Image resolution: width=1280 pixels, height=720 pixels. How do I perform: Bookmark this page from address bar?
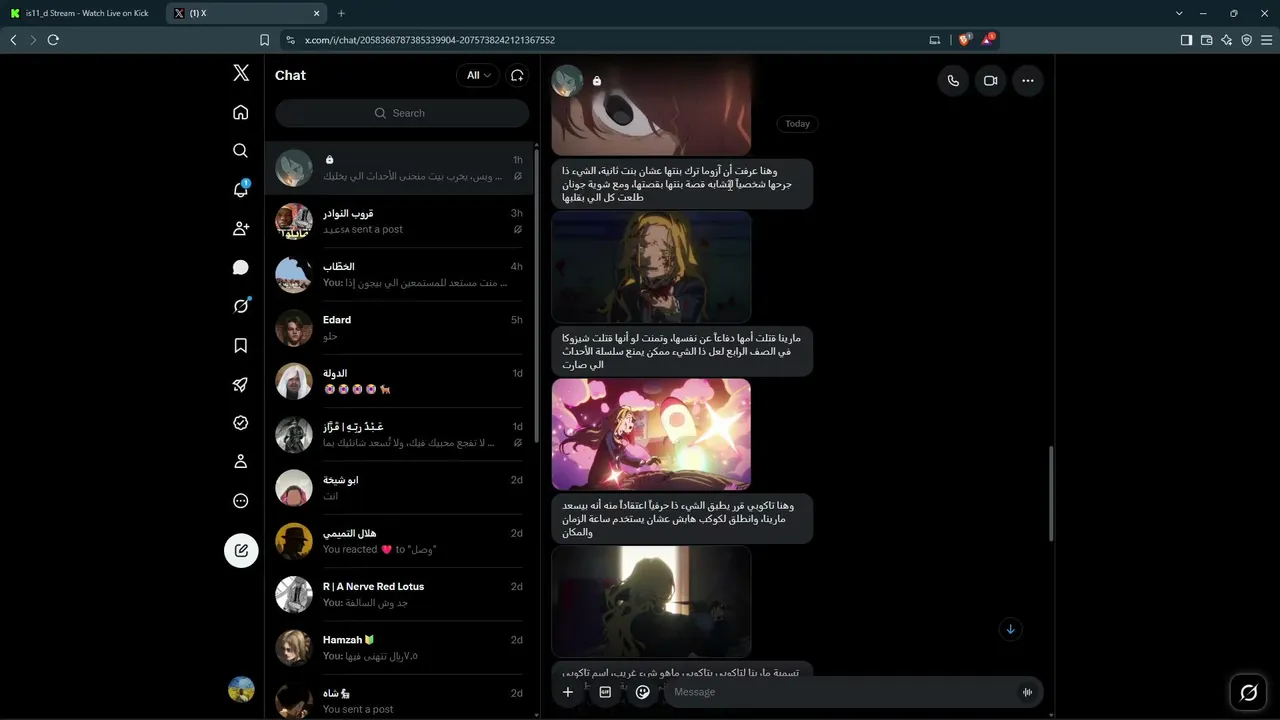[x=264, y=40]
